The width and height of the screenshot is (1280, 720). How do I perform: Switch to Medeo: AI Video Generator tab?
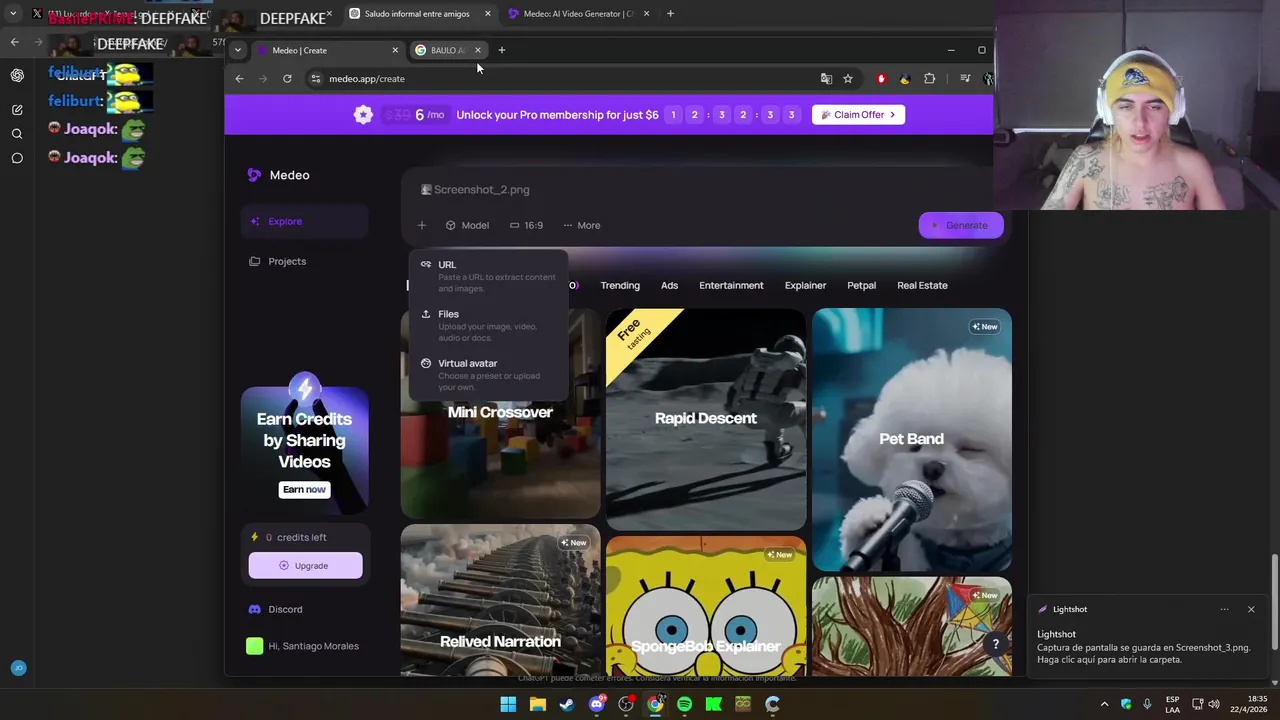578,14
